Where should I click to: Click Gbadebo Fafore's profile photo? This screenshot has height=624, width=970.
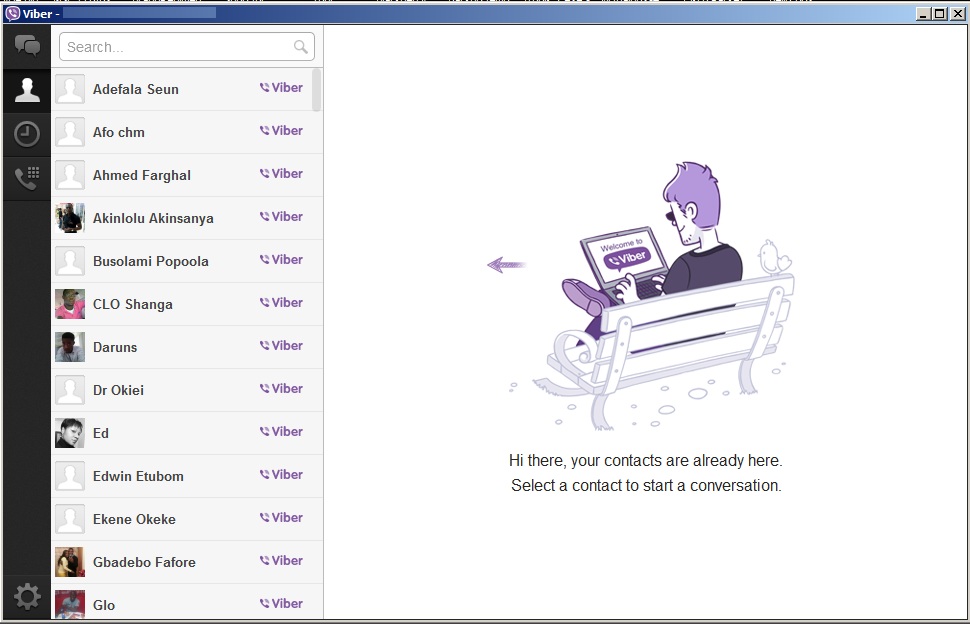coord(70,562)
